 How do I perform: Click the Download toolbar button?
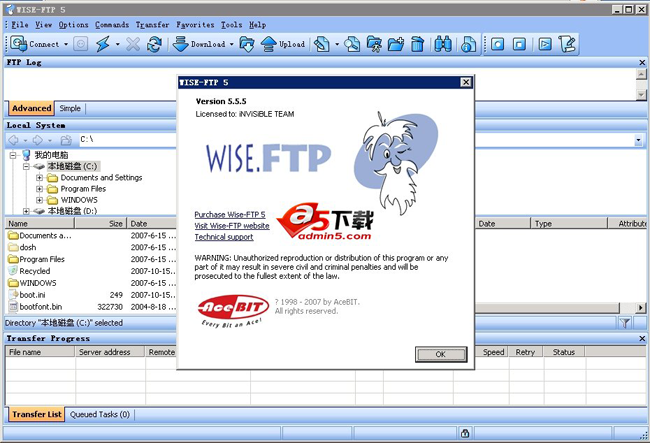click(x=199, y=44)
